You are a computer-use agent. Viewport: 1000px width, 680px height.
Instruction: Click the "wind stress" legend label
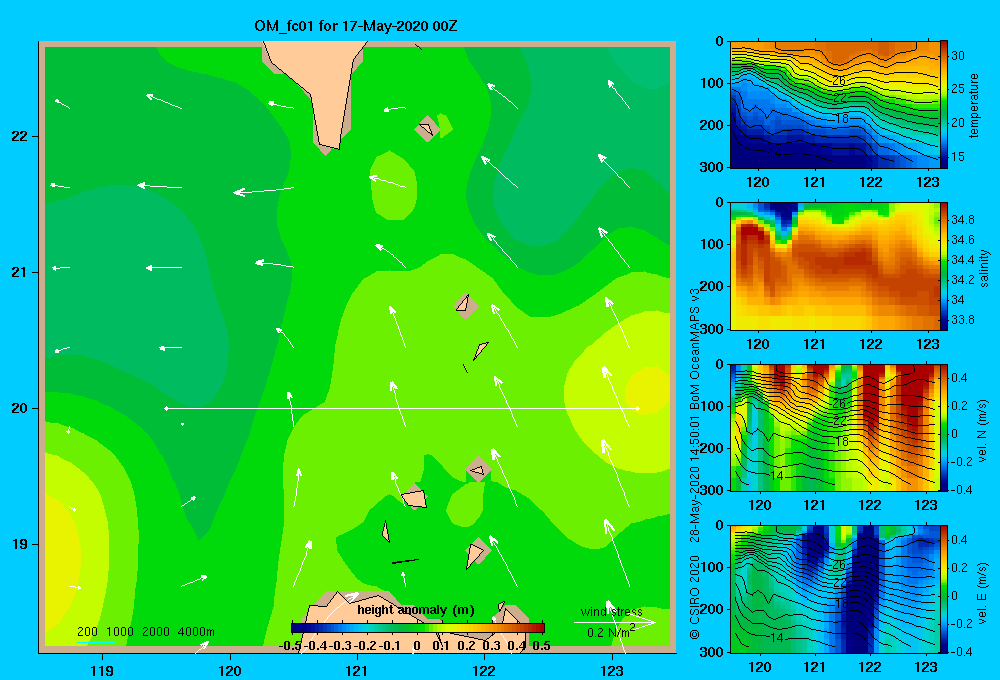coord(612,611)
